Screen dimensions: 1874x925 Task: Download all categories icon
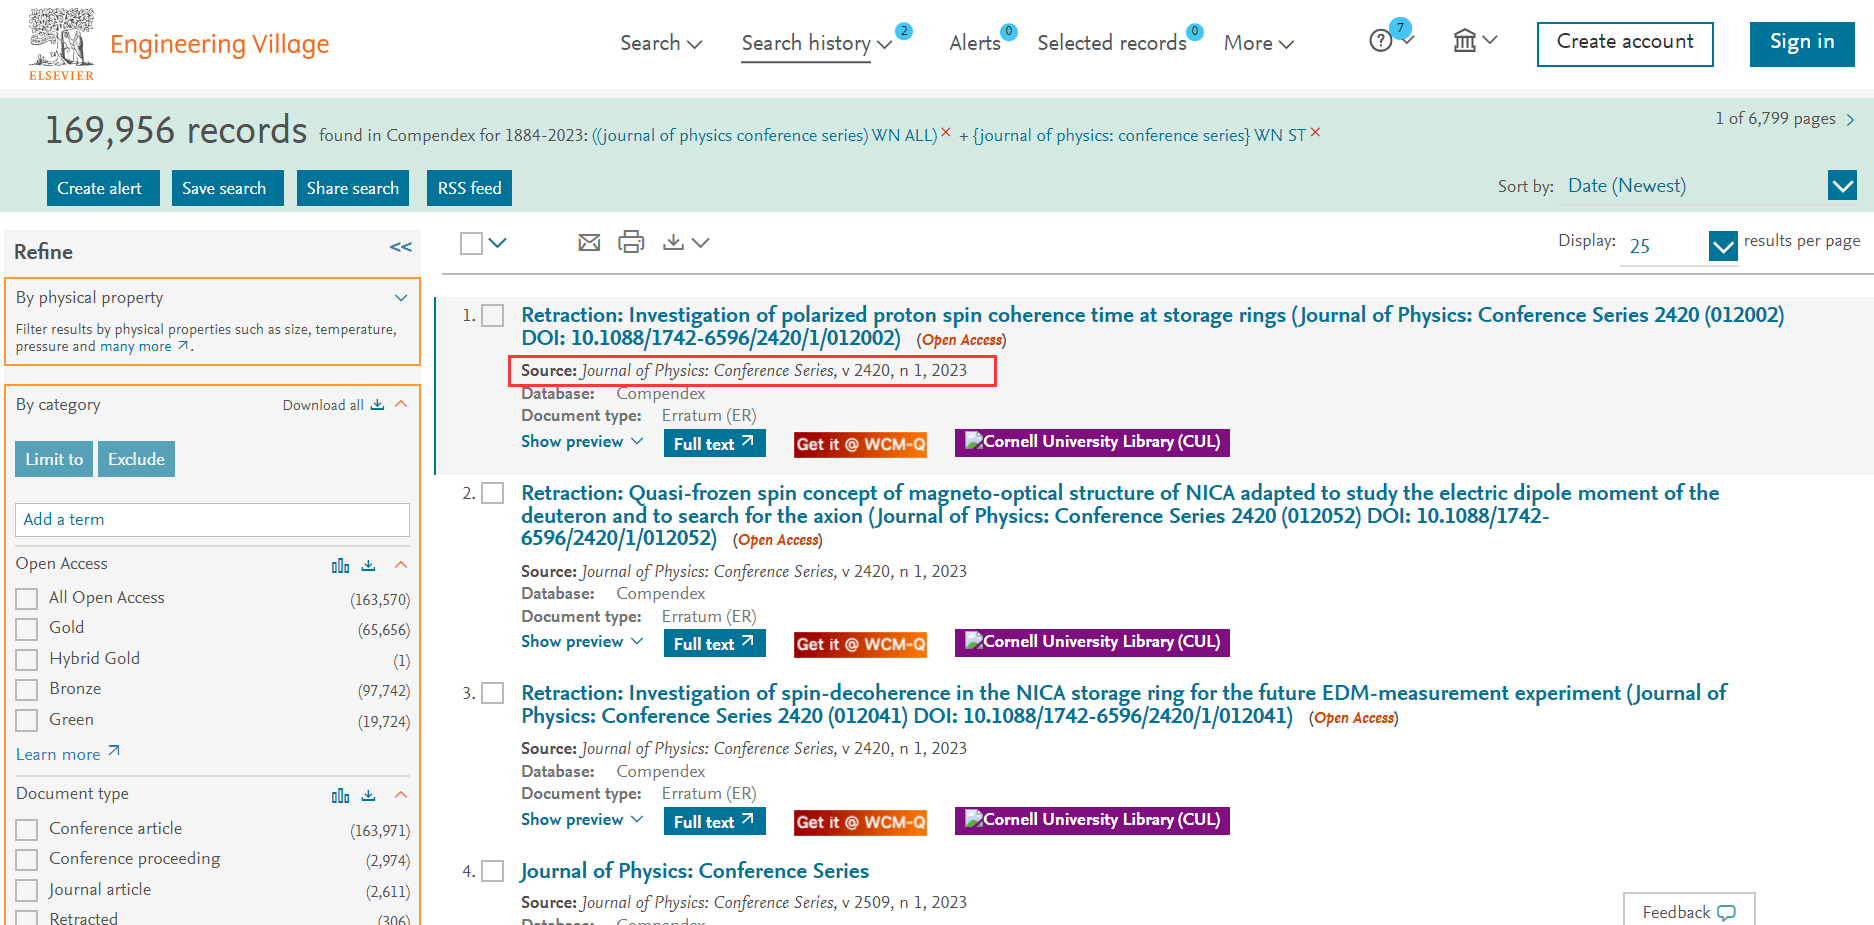[377, 405]
